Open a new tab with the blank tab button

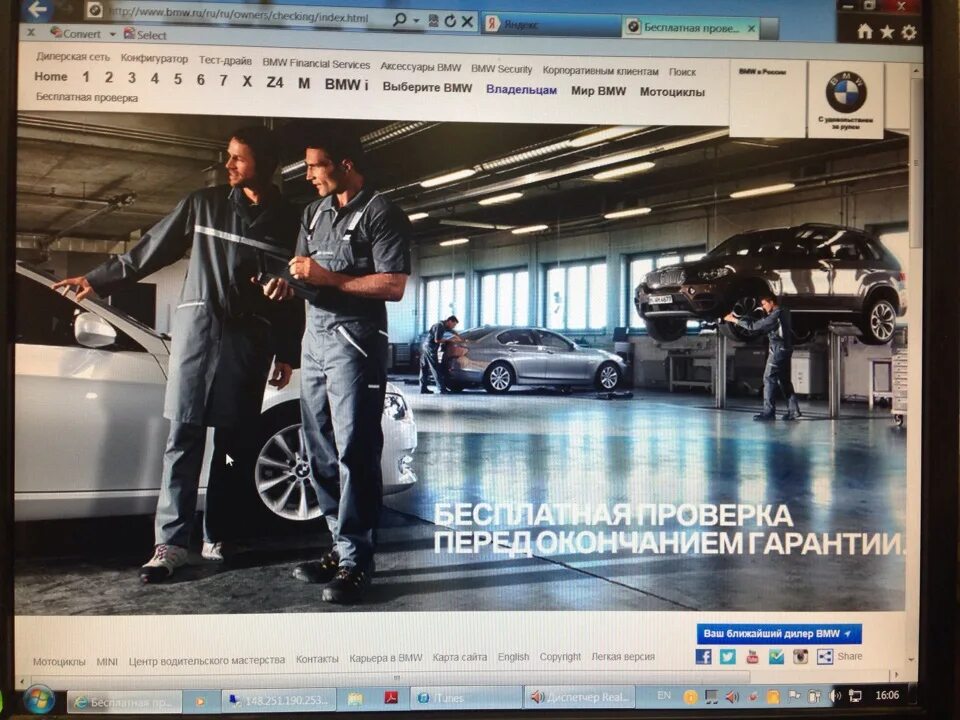[769, 28]
